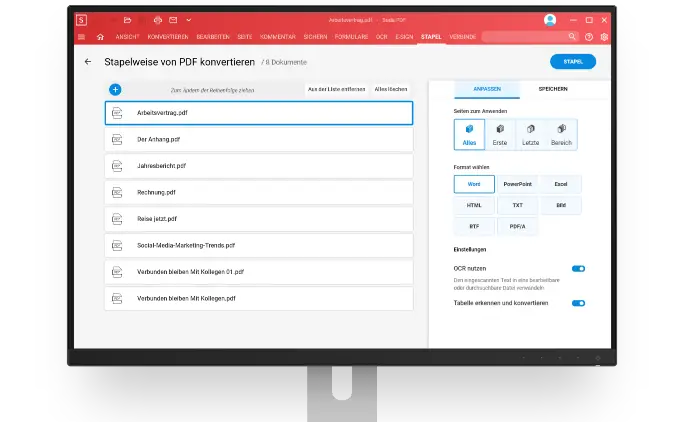The image size is (684, 422).
Task: Click the blue plus add-file icon
Action: pyautogui.click(x=115, y=89)
